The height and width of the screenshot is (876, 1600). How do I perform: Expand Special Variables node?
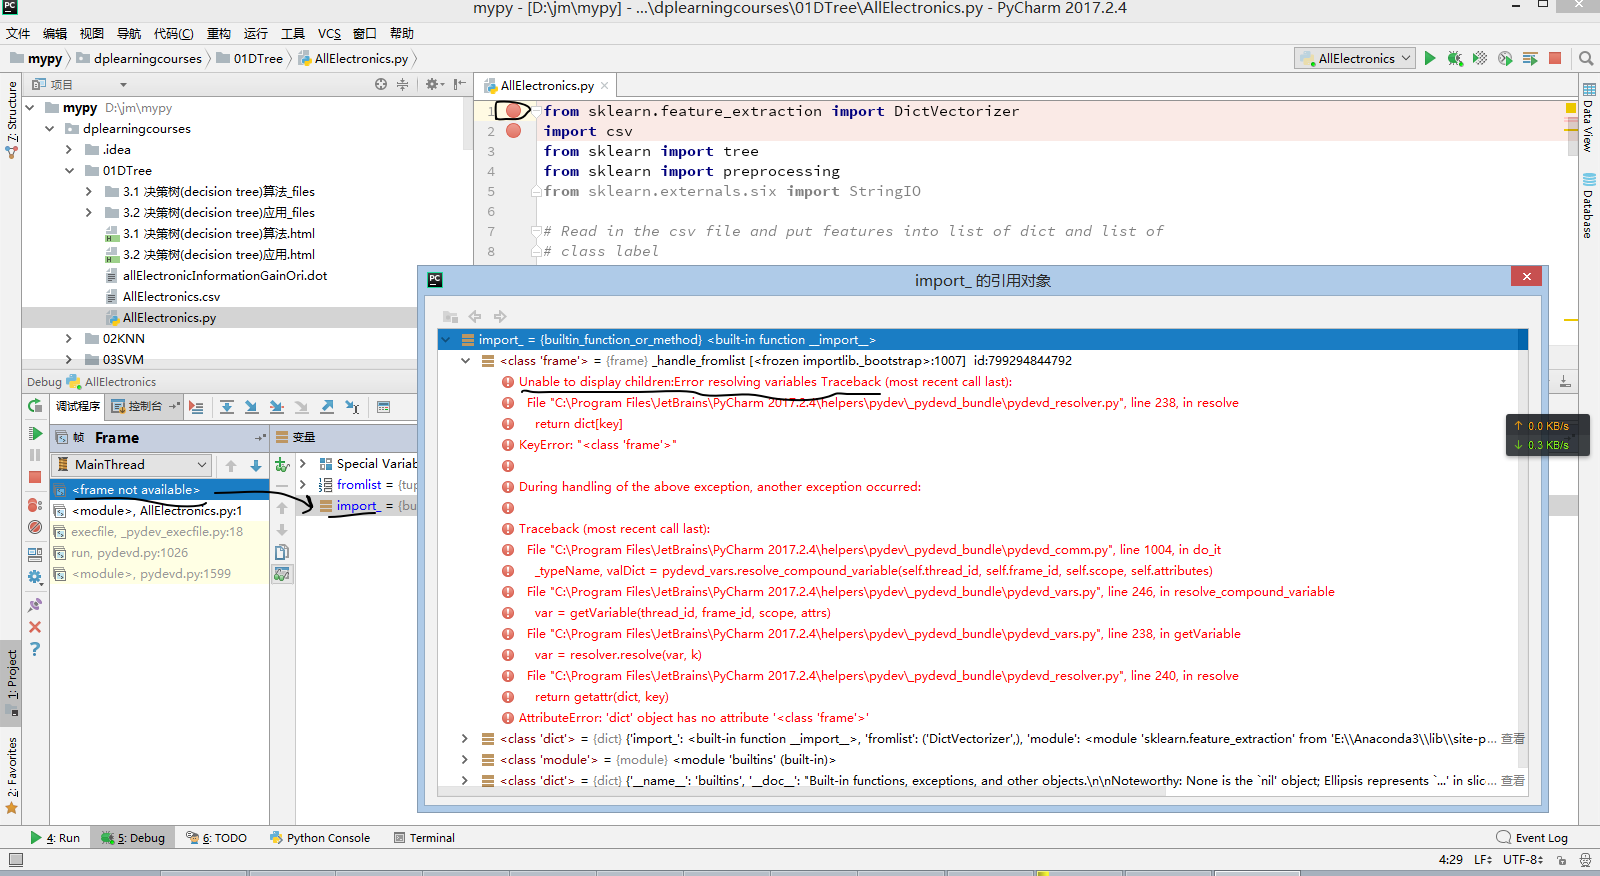[303, 463]
